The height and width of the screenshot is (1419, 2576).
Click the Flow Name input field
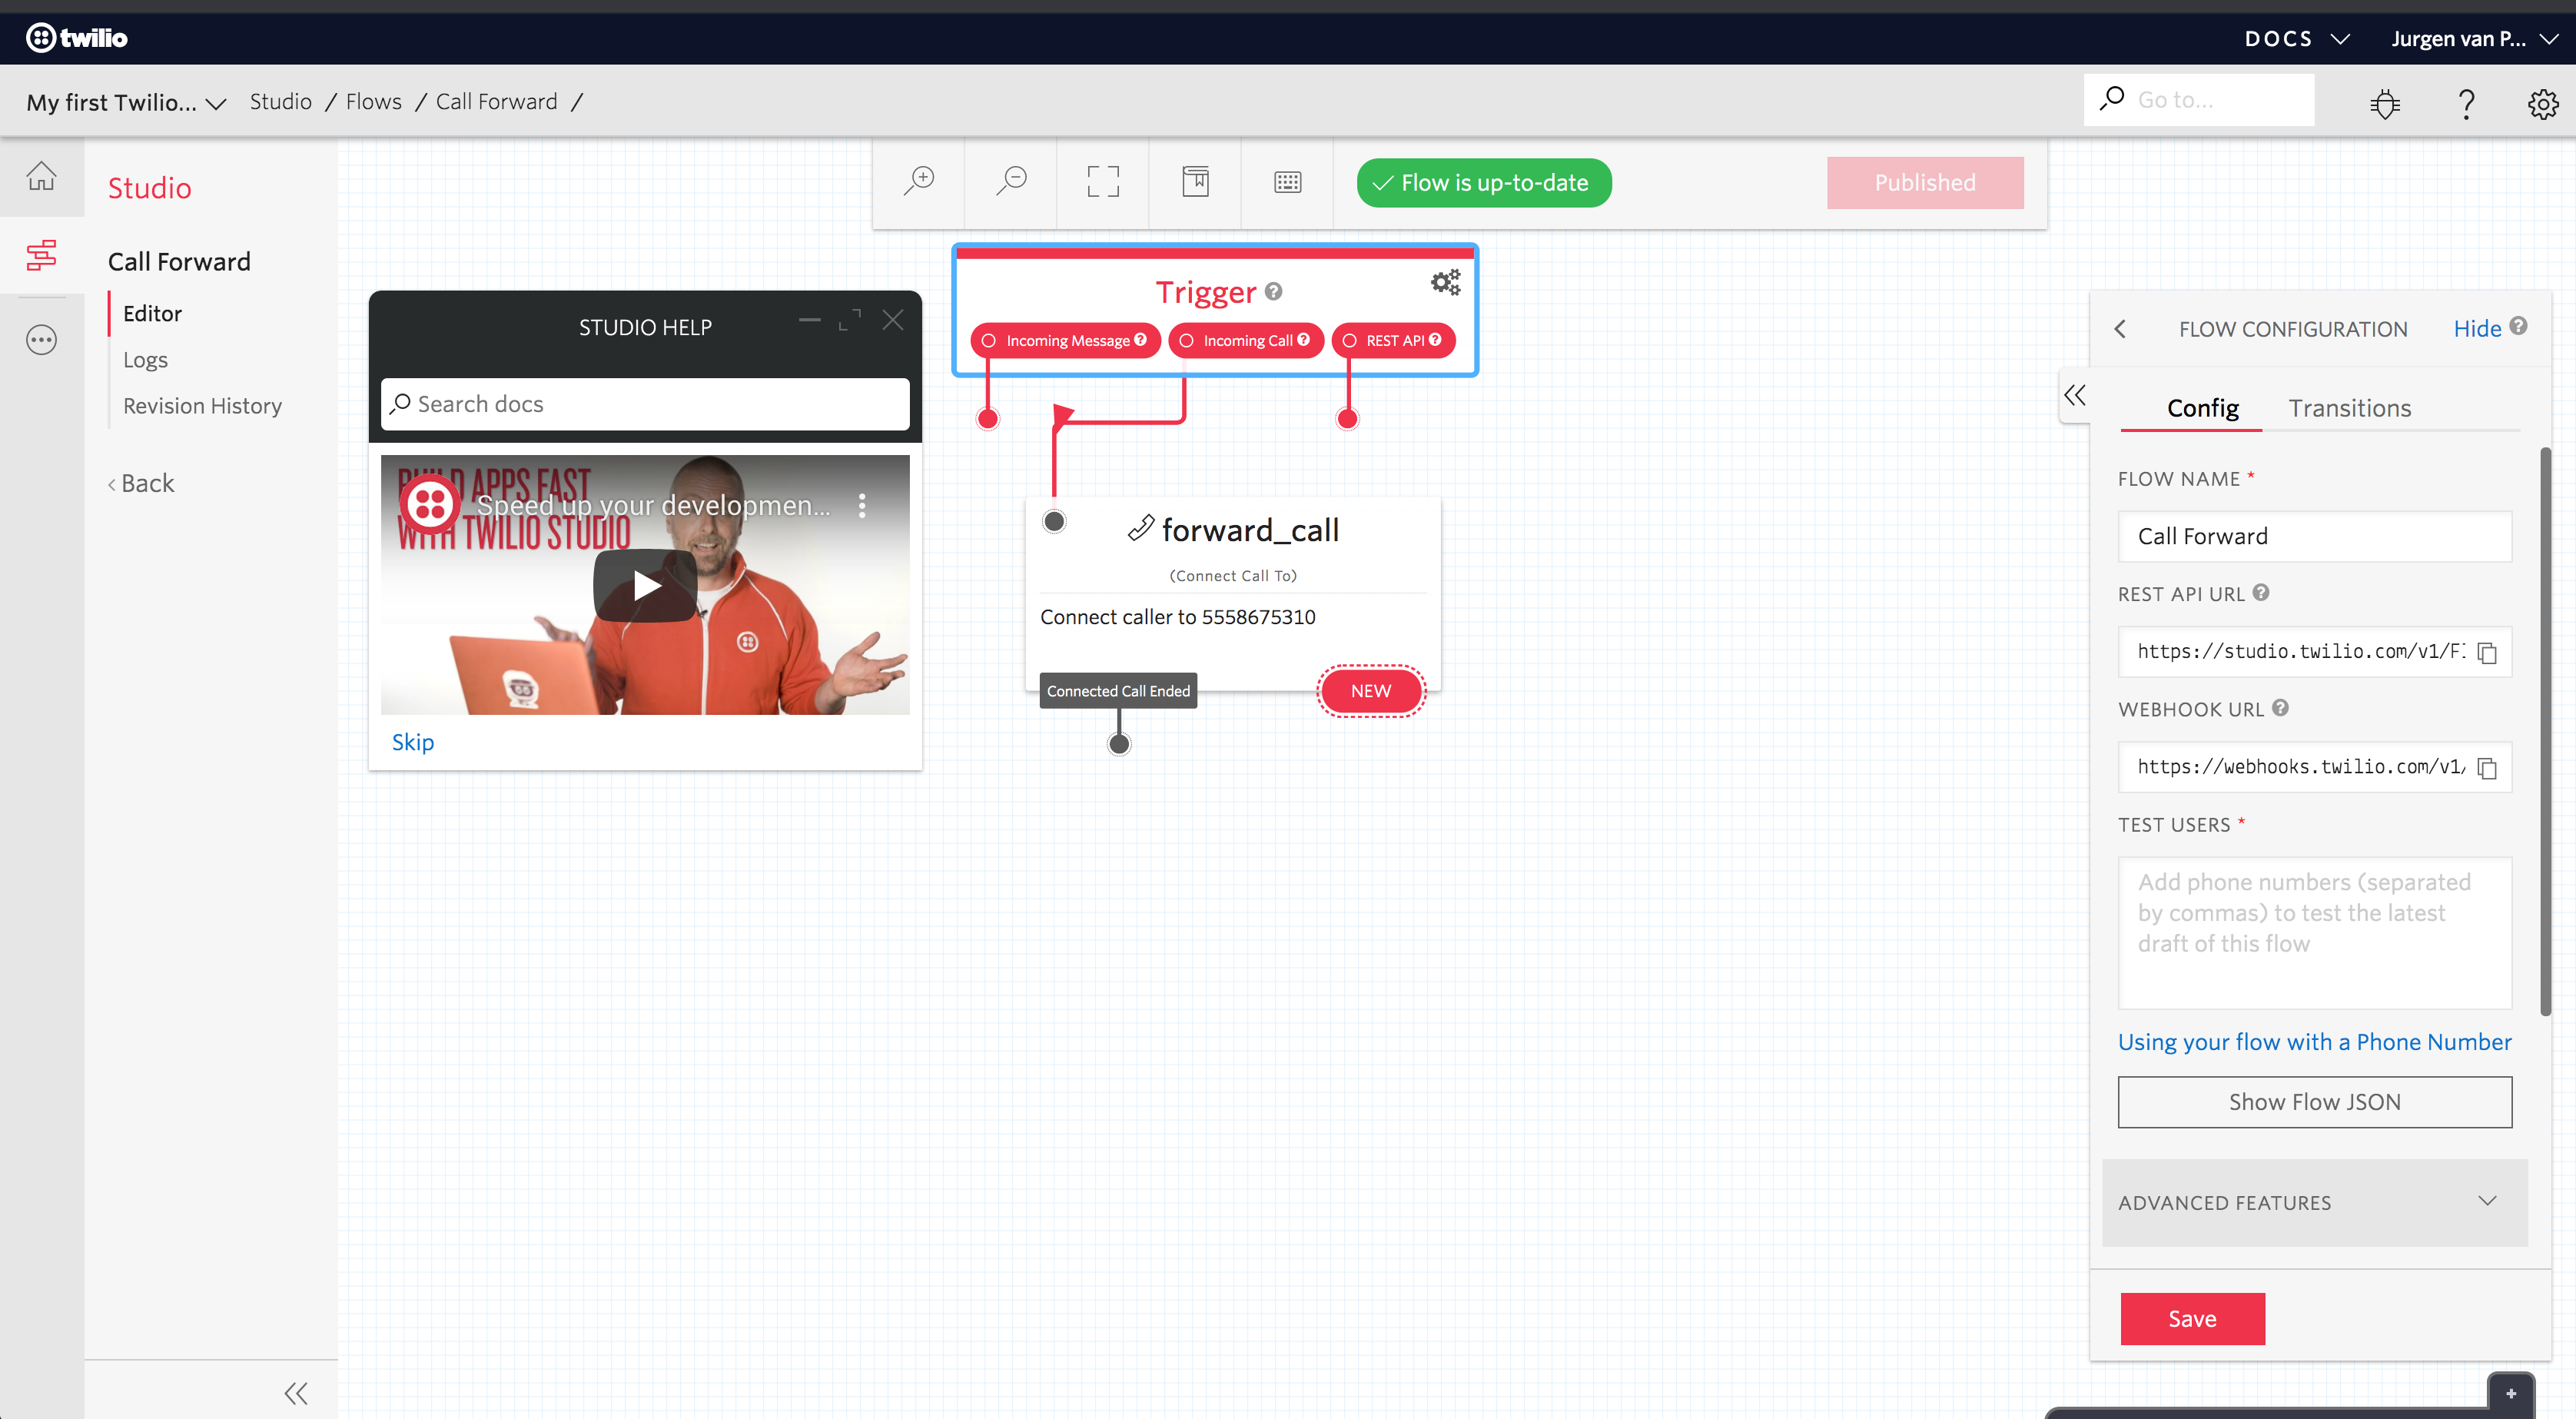pyautogui.click(x=2314, y=536)
